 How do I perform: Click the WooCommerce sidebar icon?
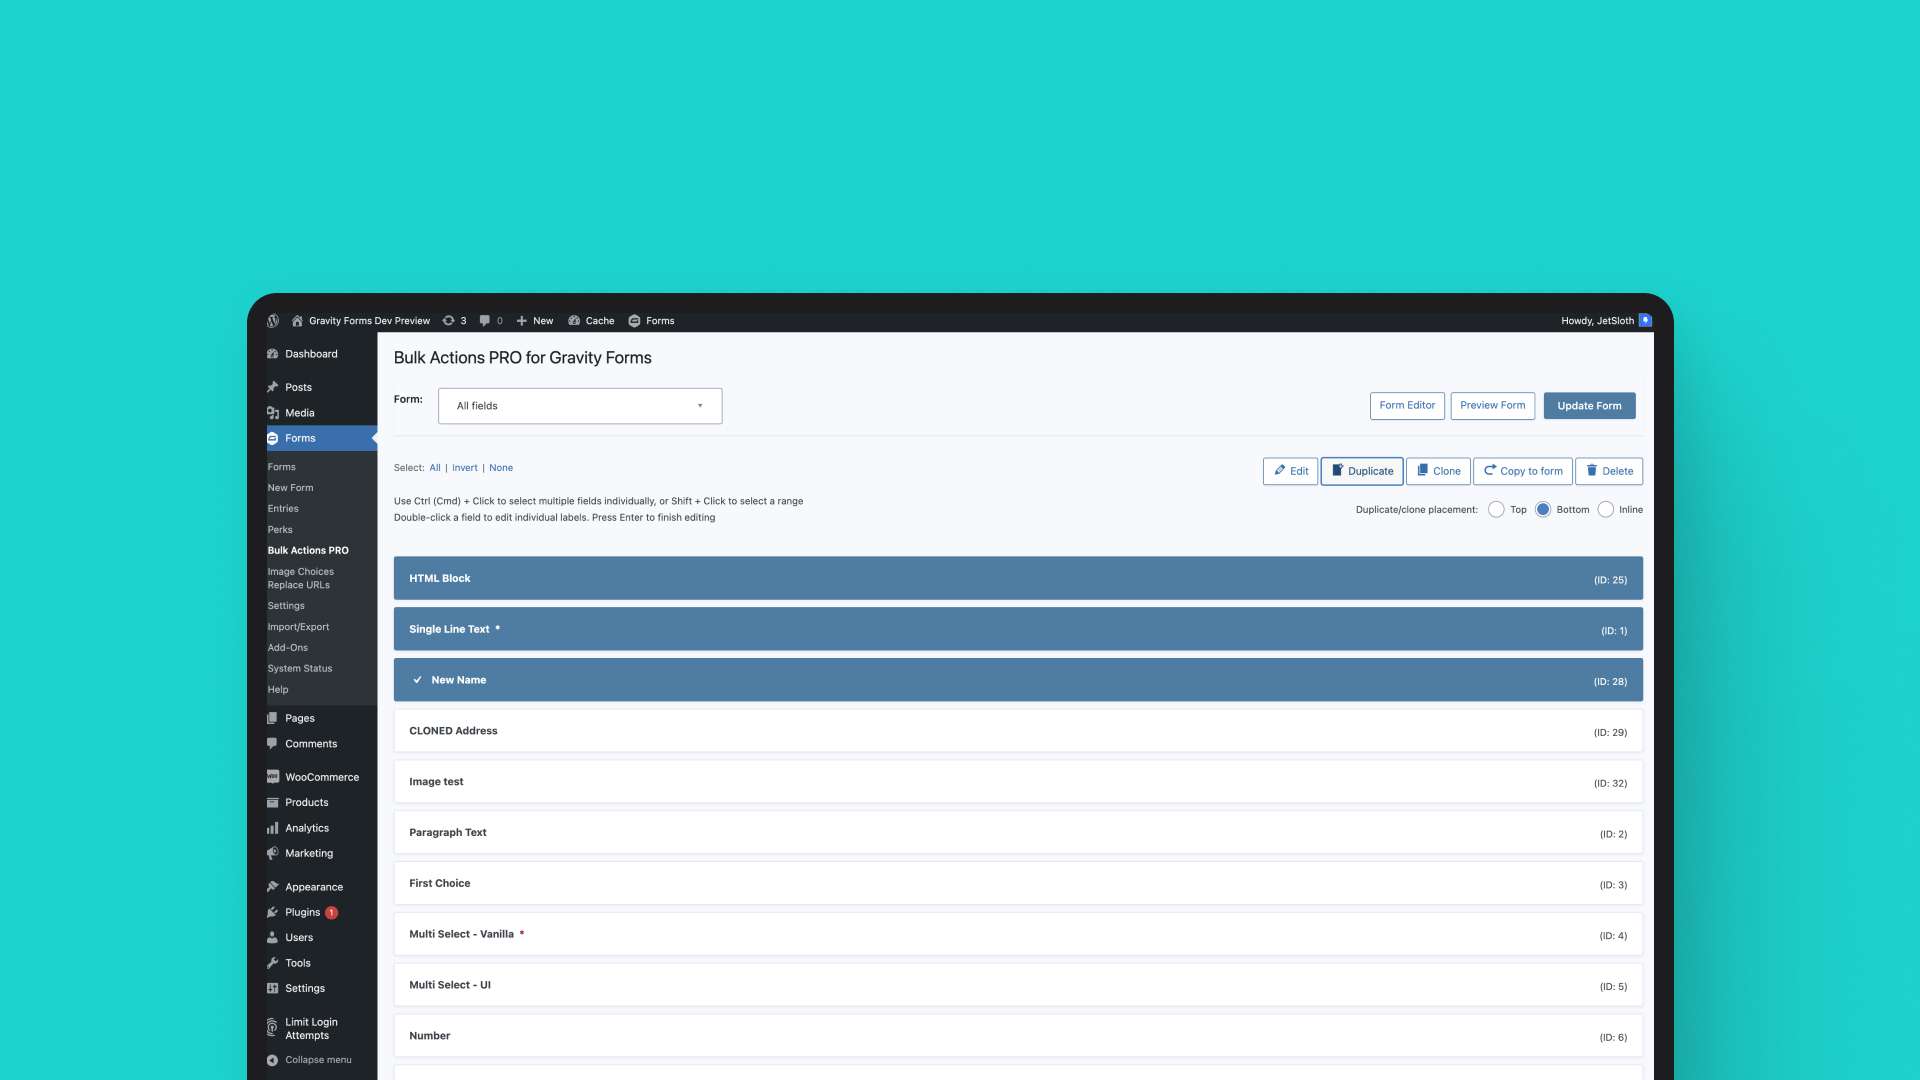[x=272, y=777]
